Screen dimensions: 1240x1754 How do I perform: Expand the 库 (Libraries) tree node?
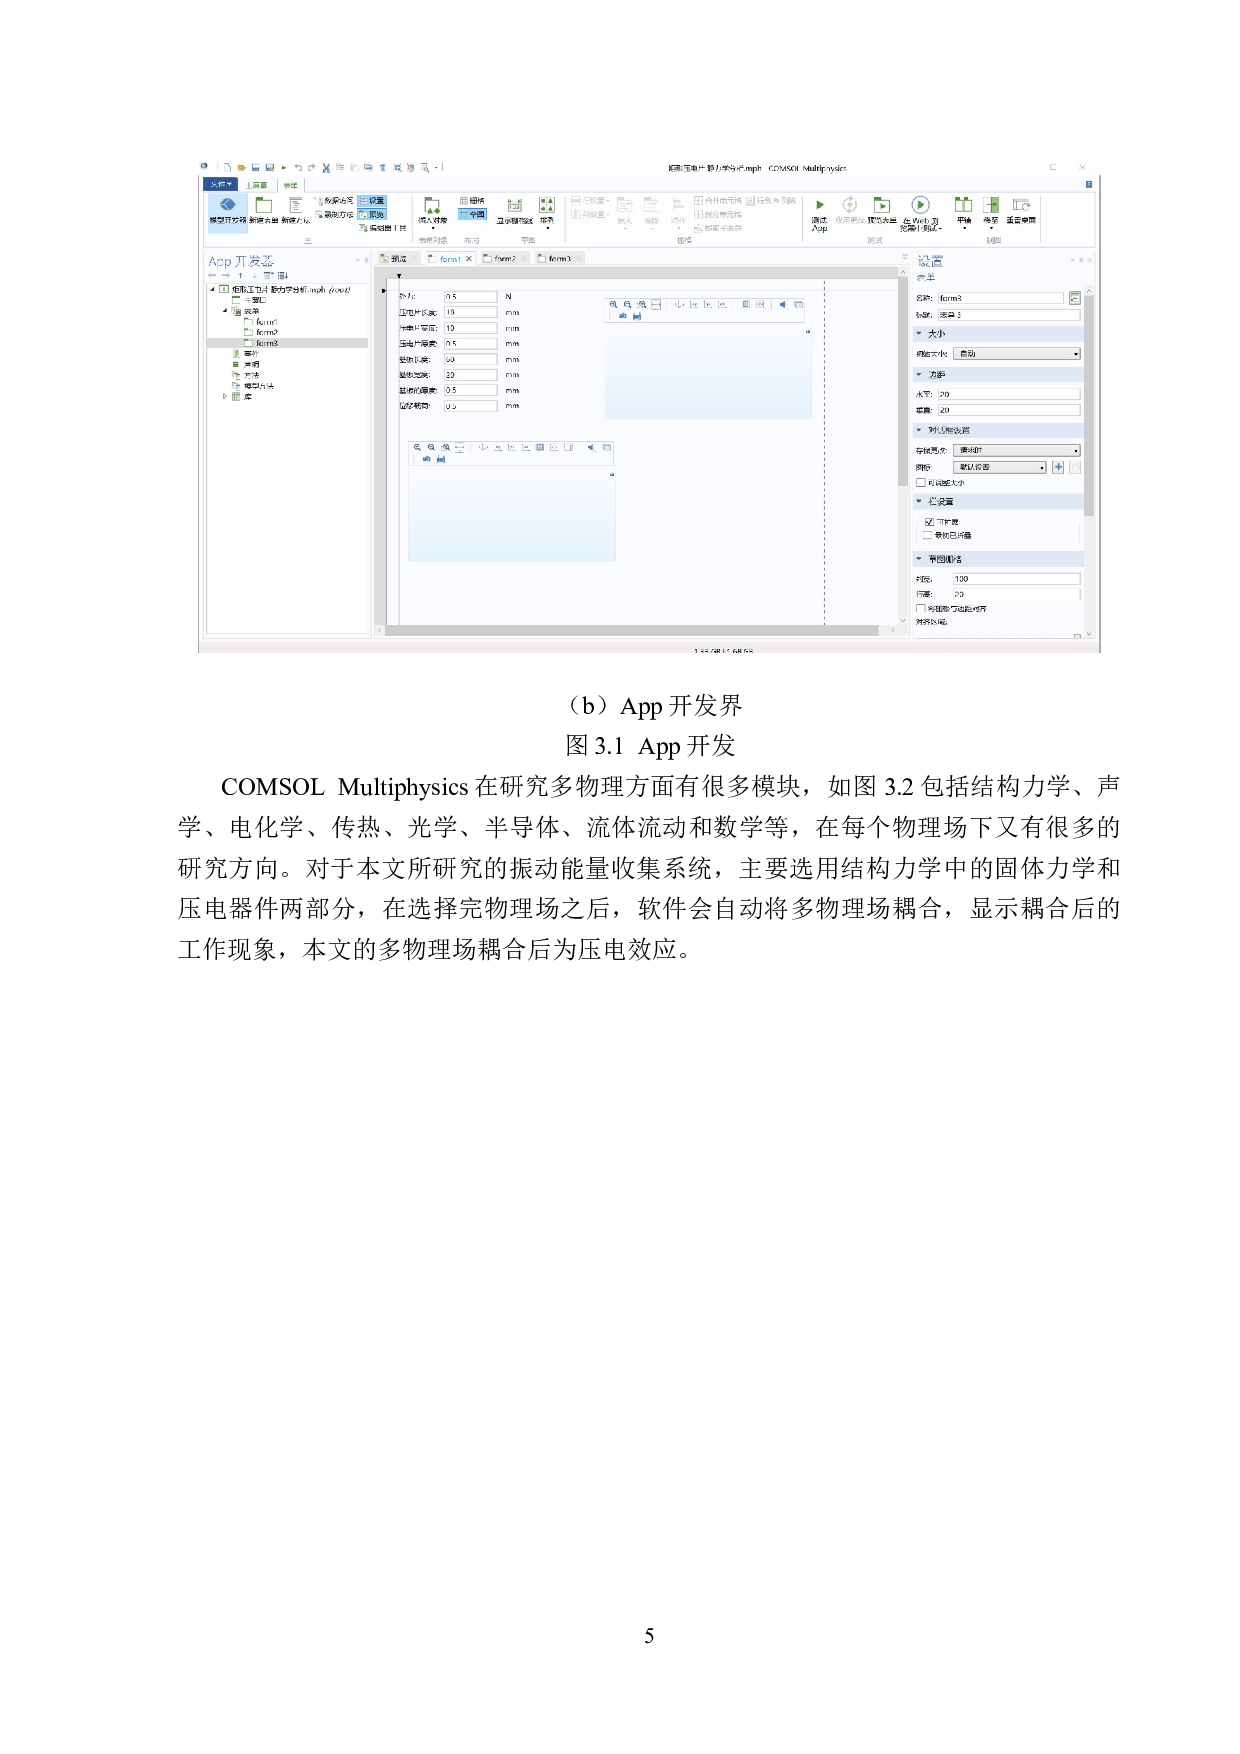pos(225,397)
